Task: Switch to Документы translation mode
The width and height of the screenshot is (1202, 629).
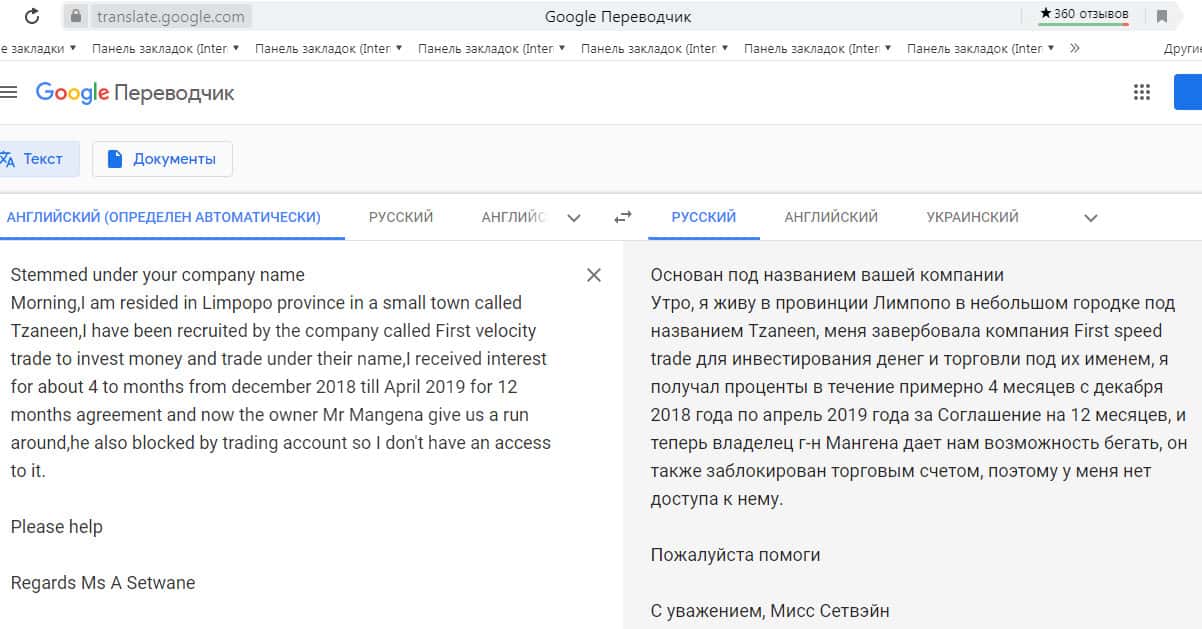Action: pyautogui.click(x=162, y=159)
